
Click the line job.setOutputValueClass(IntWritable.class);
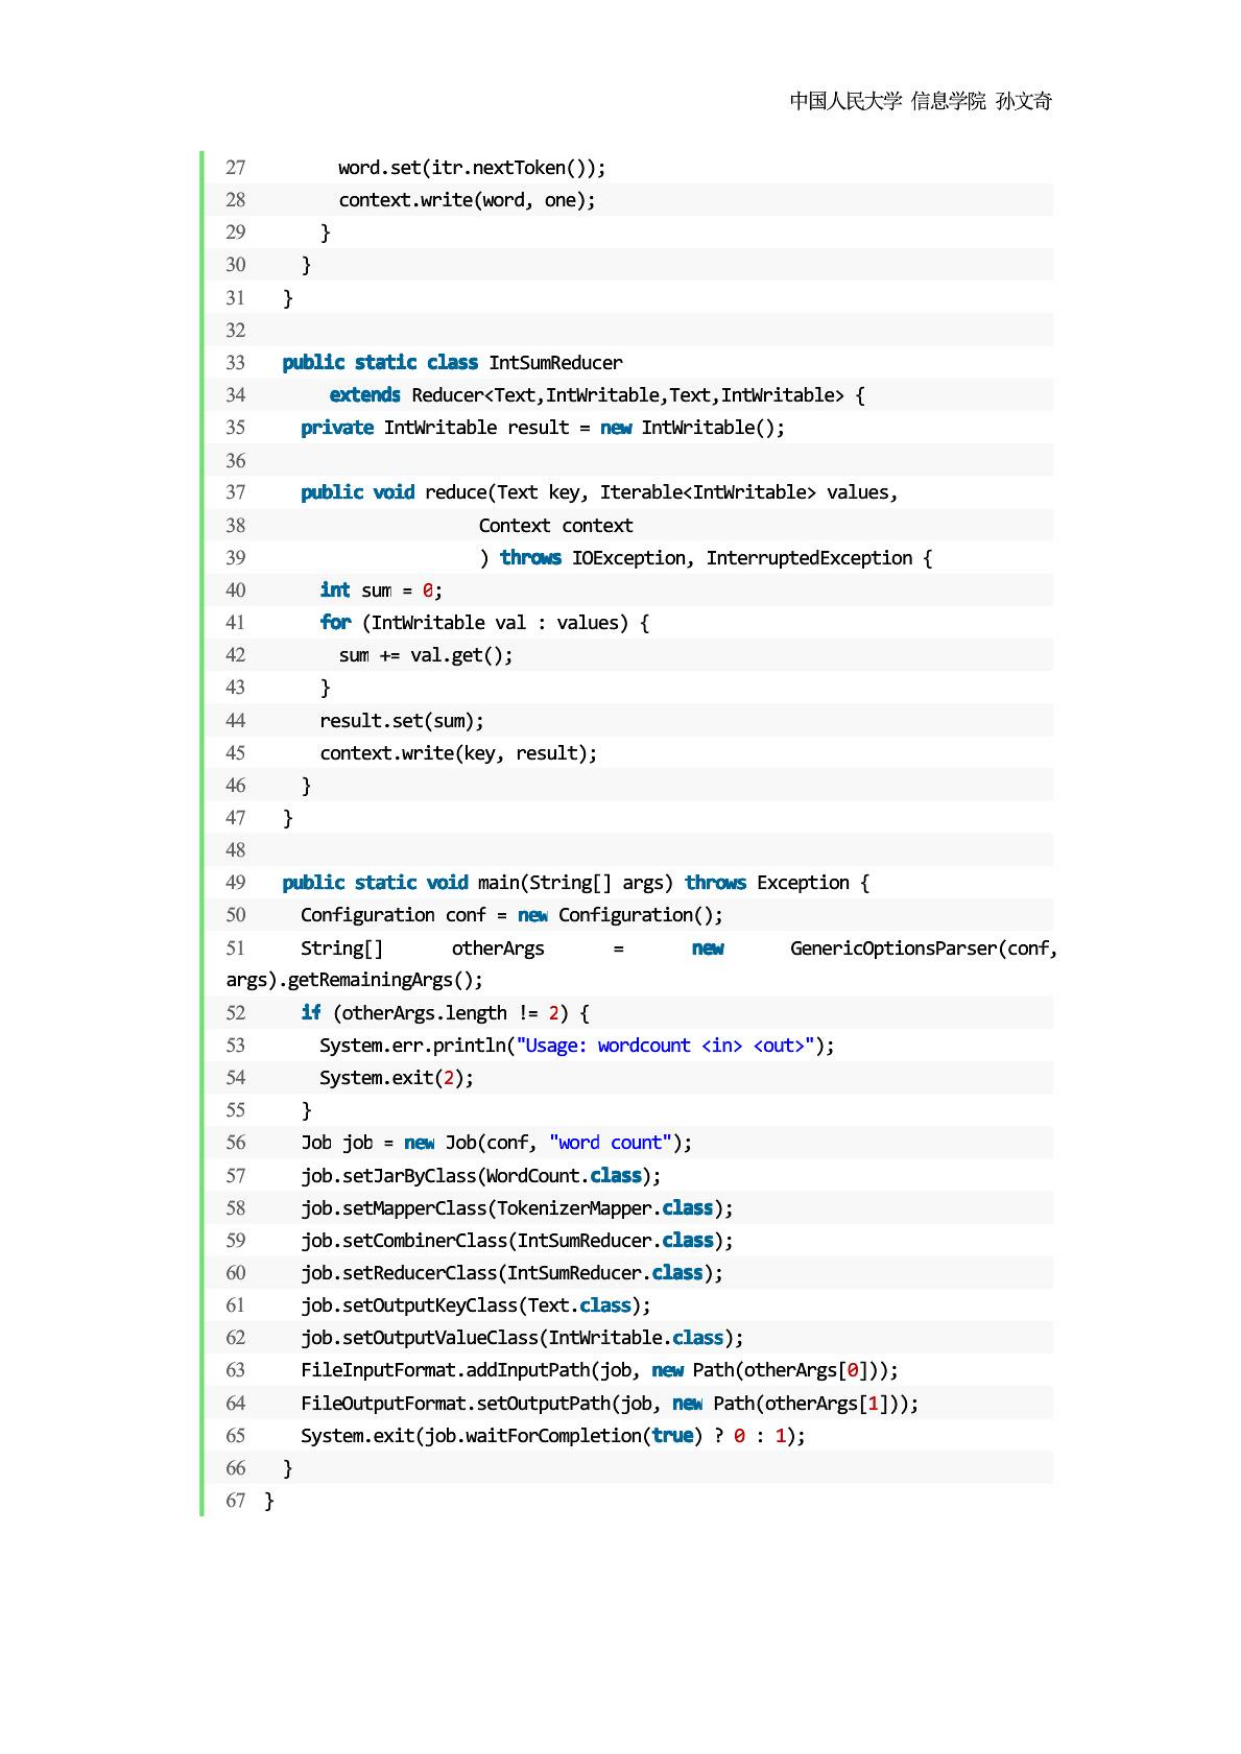pyautogui.click(x=522, y=1338)
